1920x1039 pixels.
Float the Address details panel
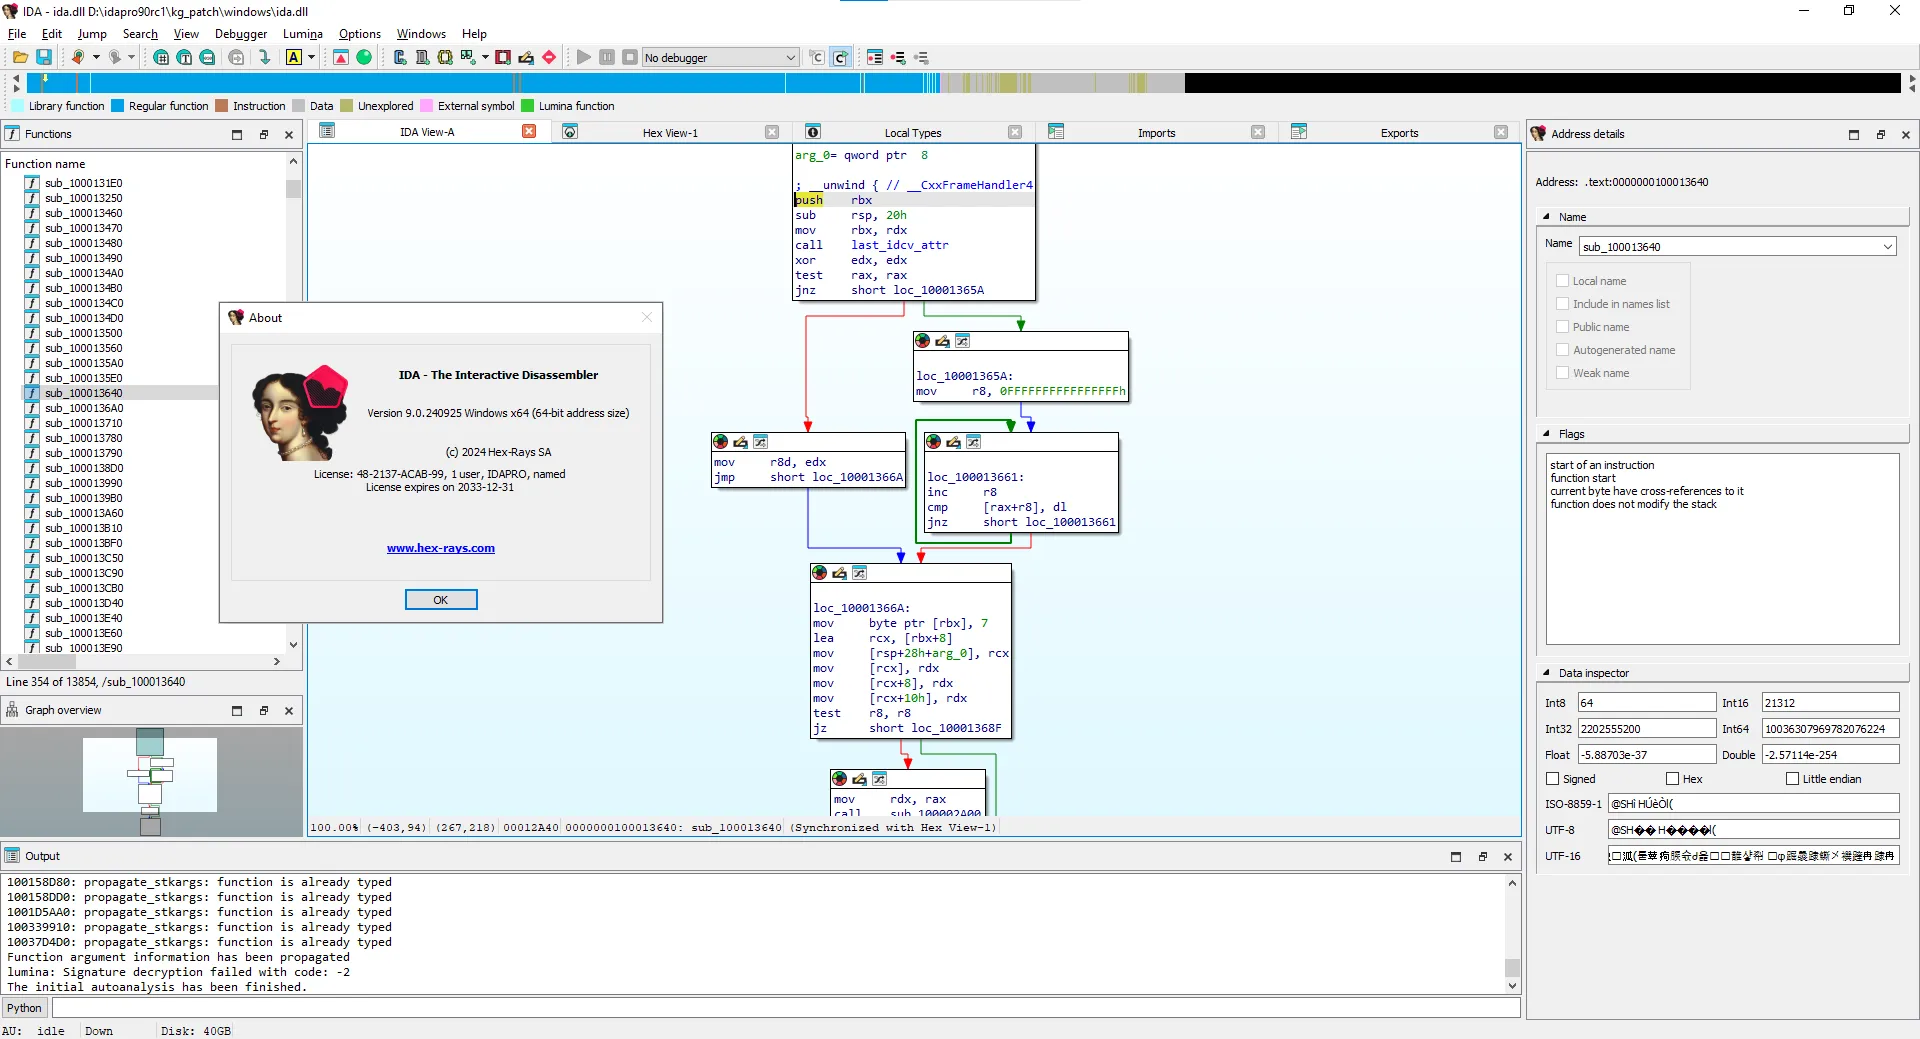[x=1880, y=134]
